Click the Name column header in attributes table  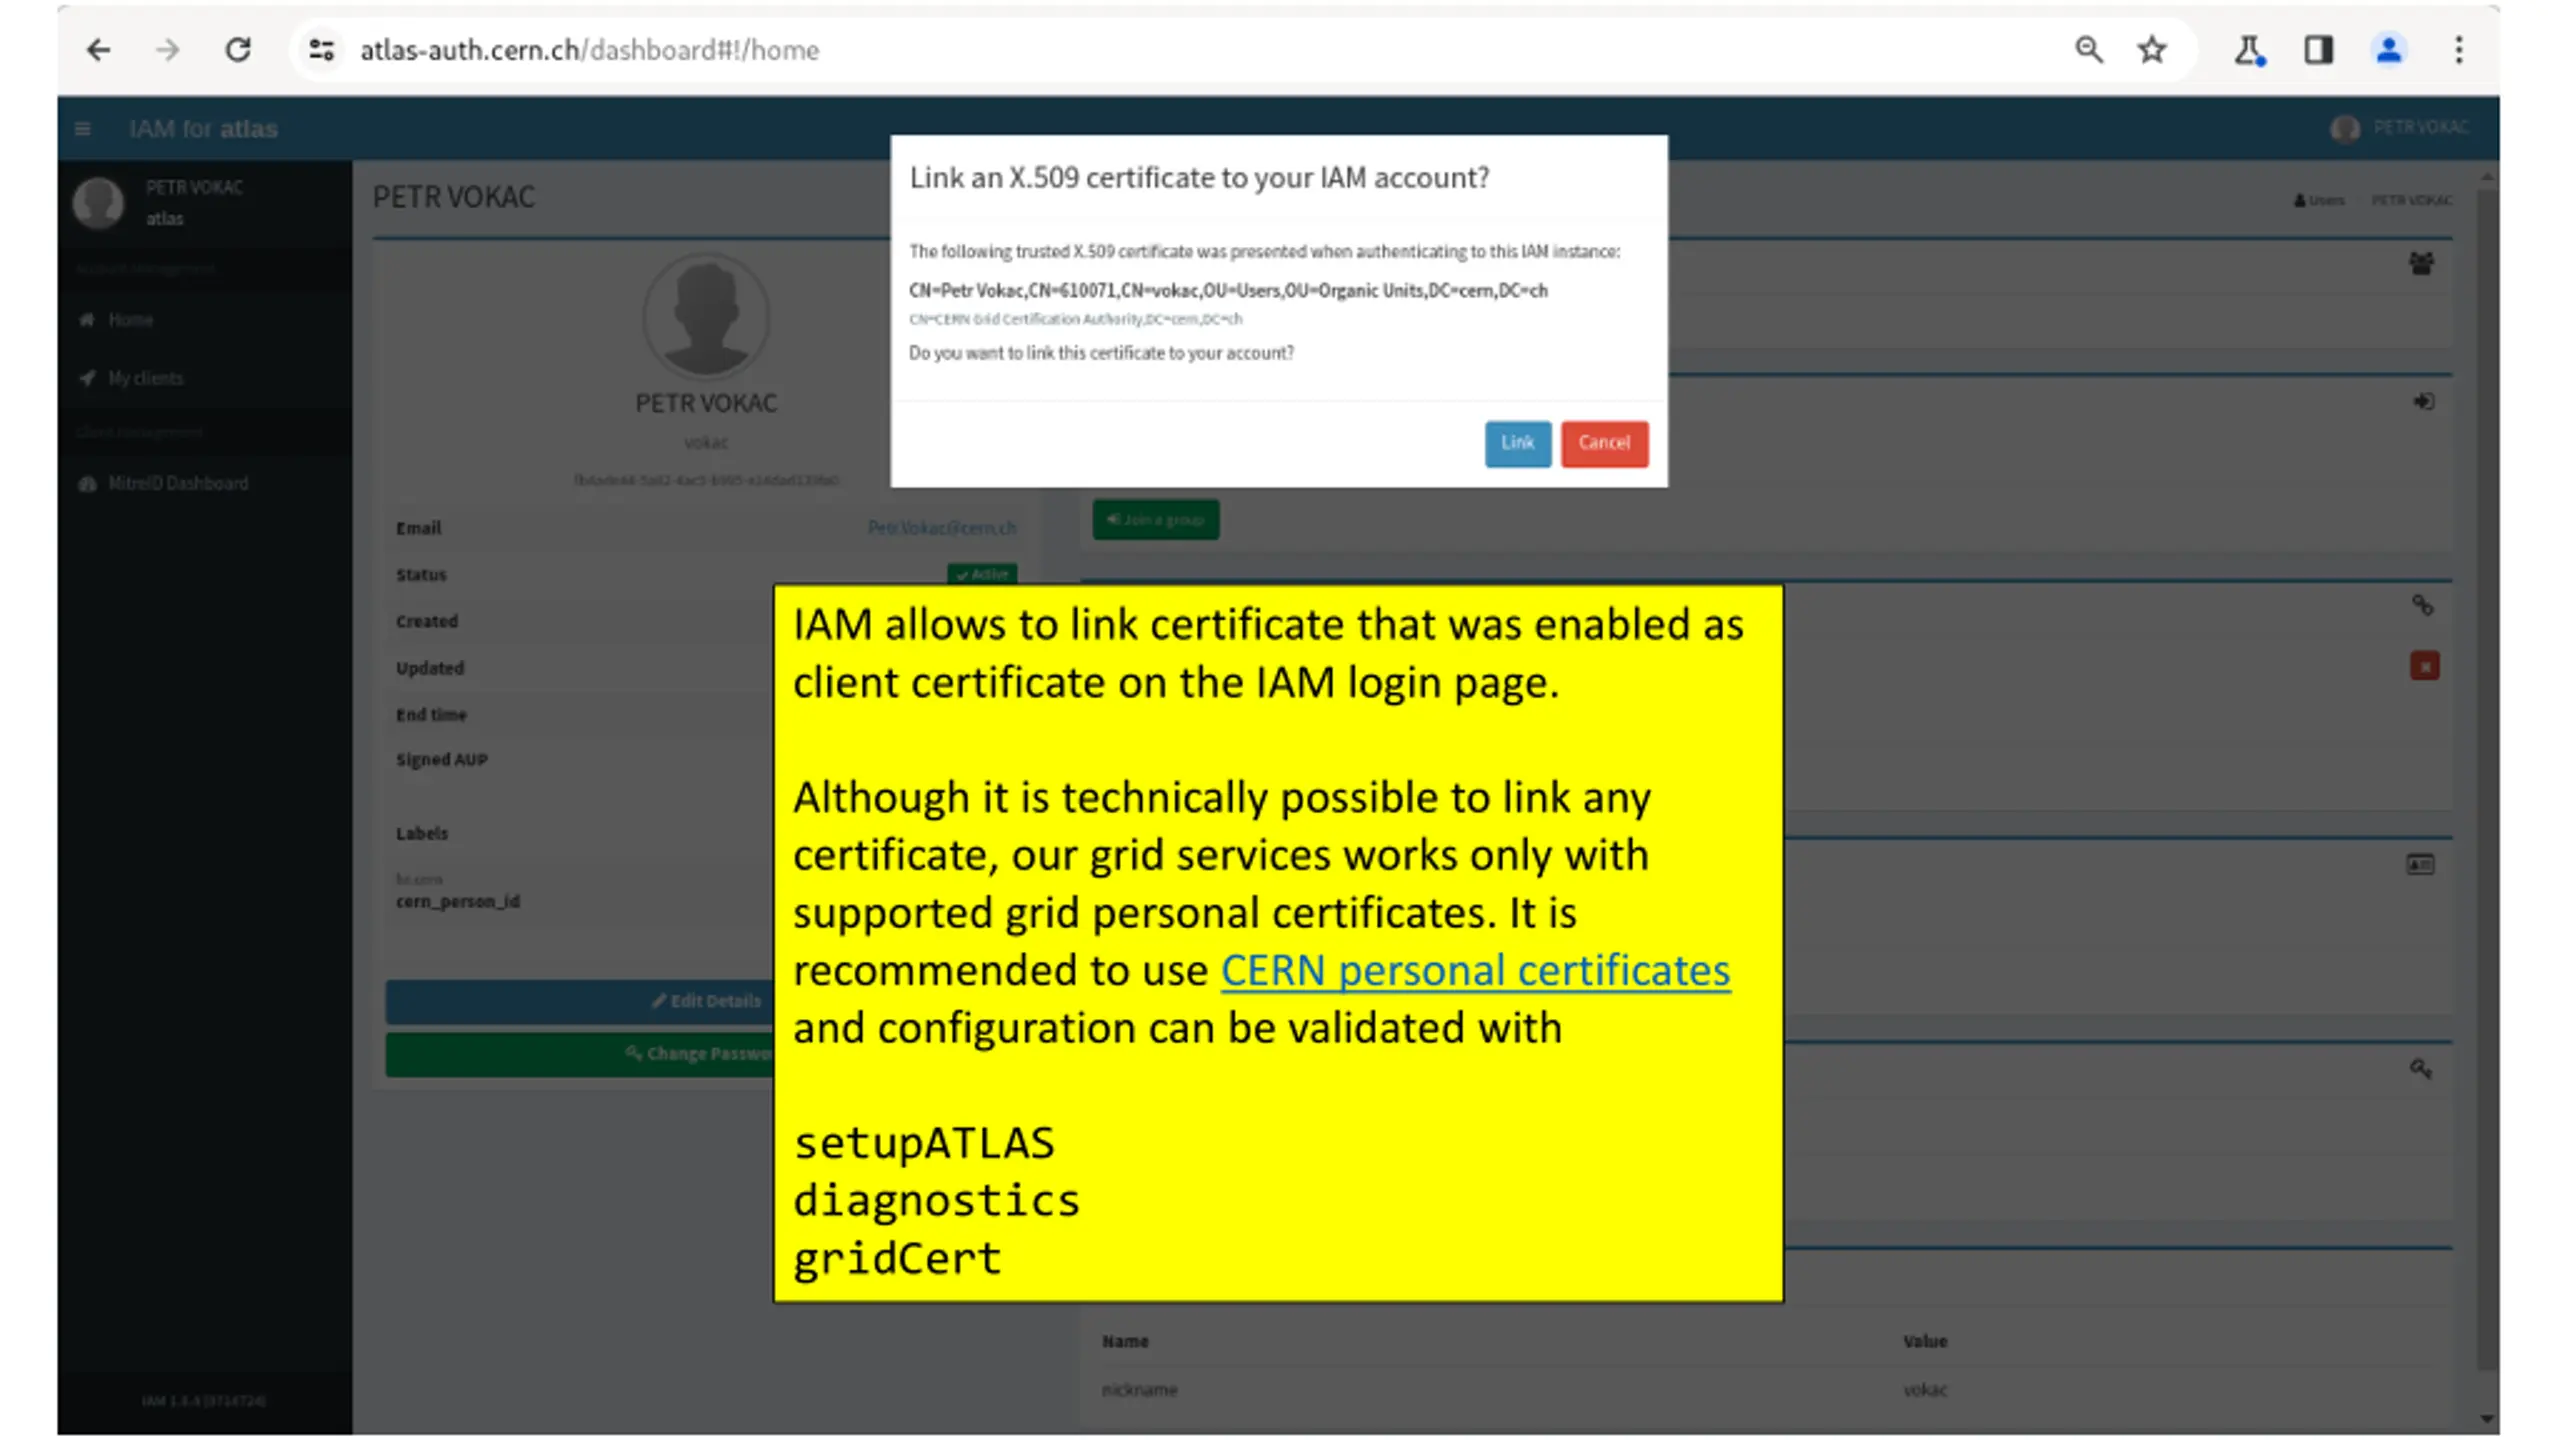click(1125, 1342)
